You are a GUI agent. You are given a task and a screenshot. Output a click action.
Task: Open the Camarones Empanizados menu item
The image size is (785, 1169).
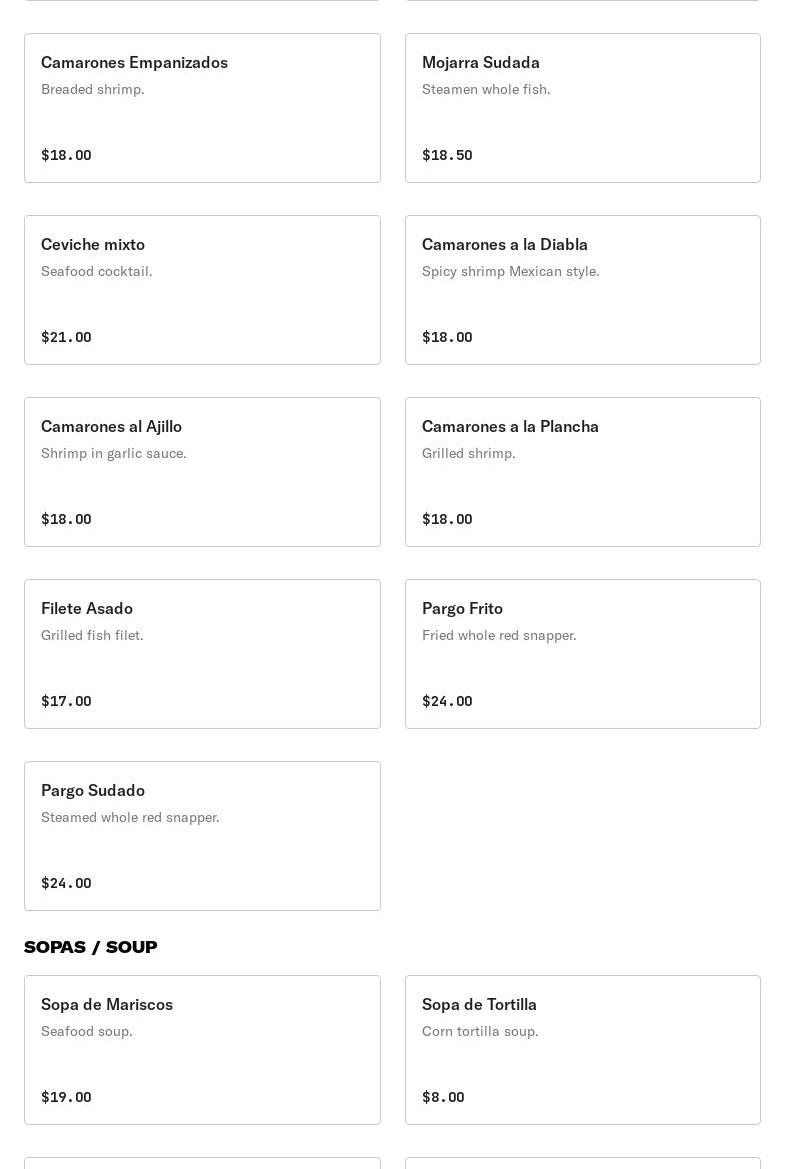[202, 108]
